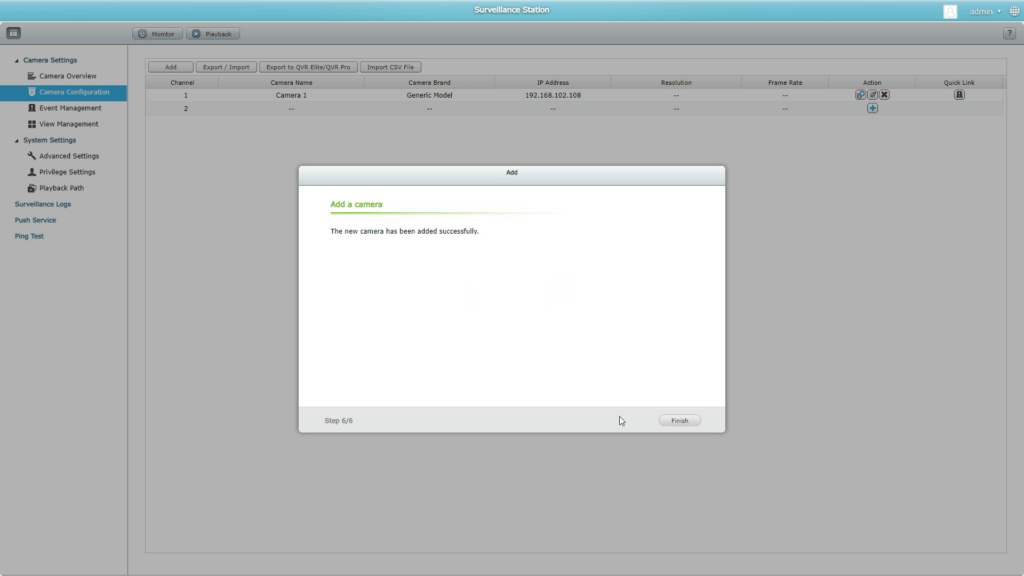Collapse the Camera Settings section

[15, 60]
